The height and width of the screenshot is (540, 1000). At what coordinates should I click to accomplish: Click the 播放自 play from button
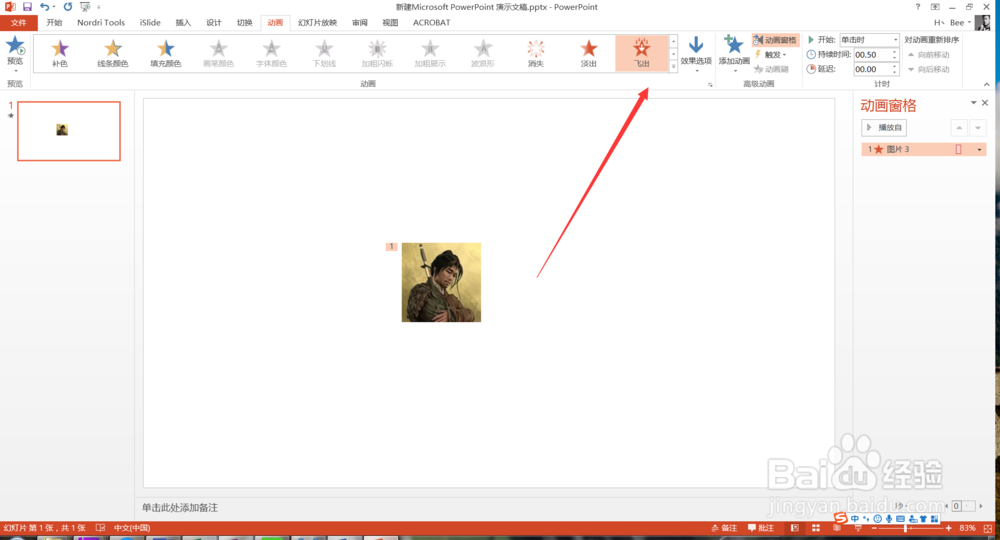coord(884,128)
